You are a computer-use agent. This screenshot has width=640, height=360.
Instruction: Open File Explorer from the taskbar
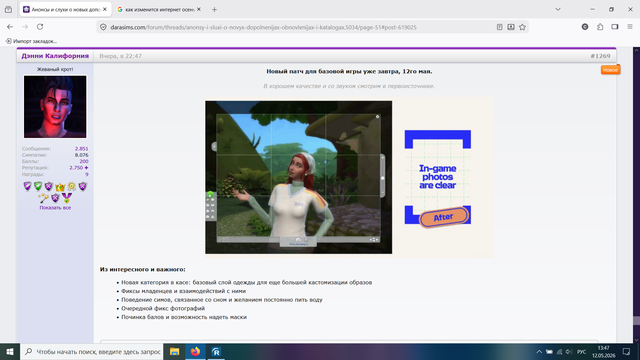point(174,351)
